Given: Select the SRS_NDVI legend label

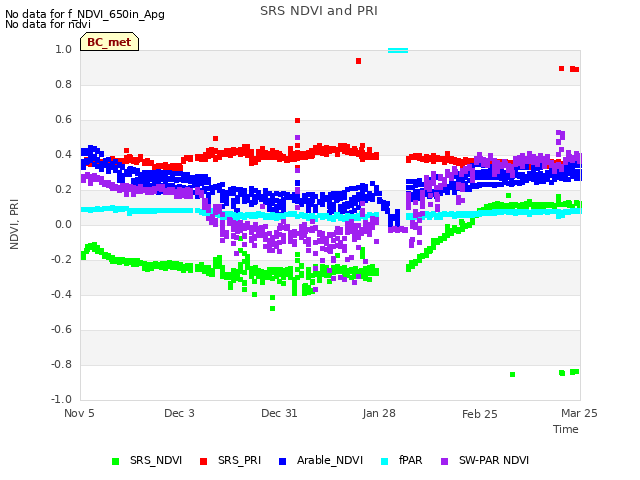Looking at the screenshot, I should (x=156, y=460).
